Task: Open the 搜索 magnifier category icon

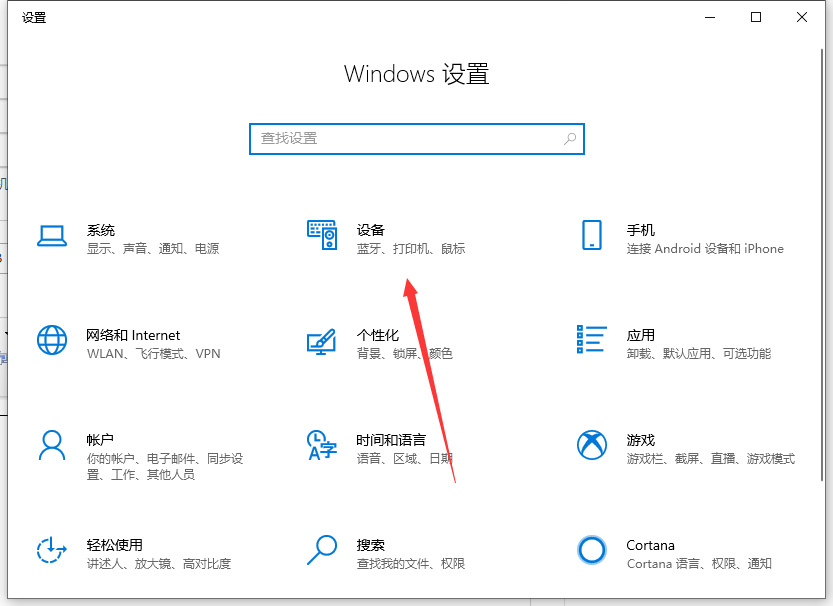Action: coord(322,550)
